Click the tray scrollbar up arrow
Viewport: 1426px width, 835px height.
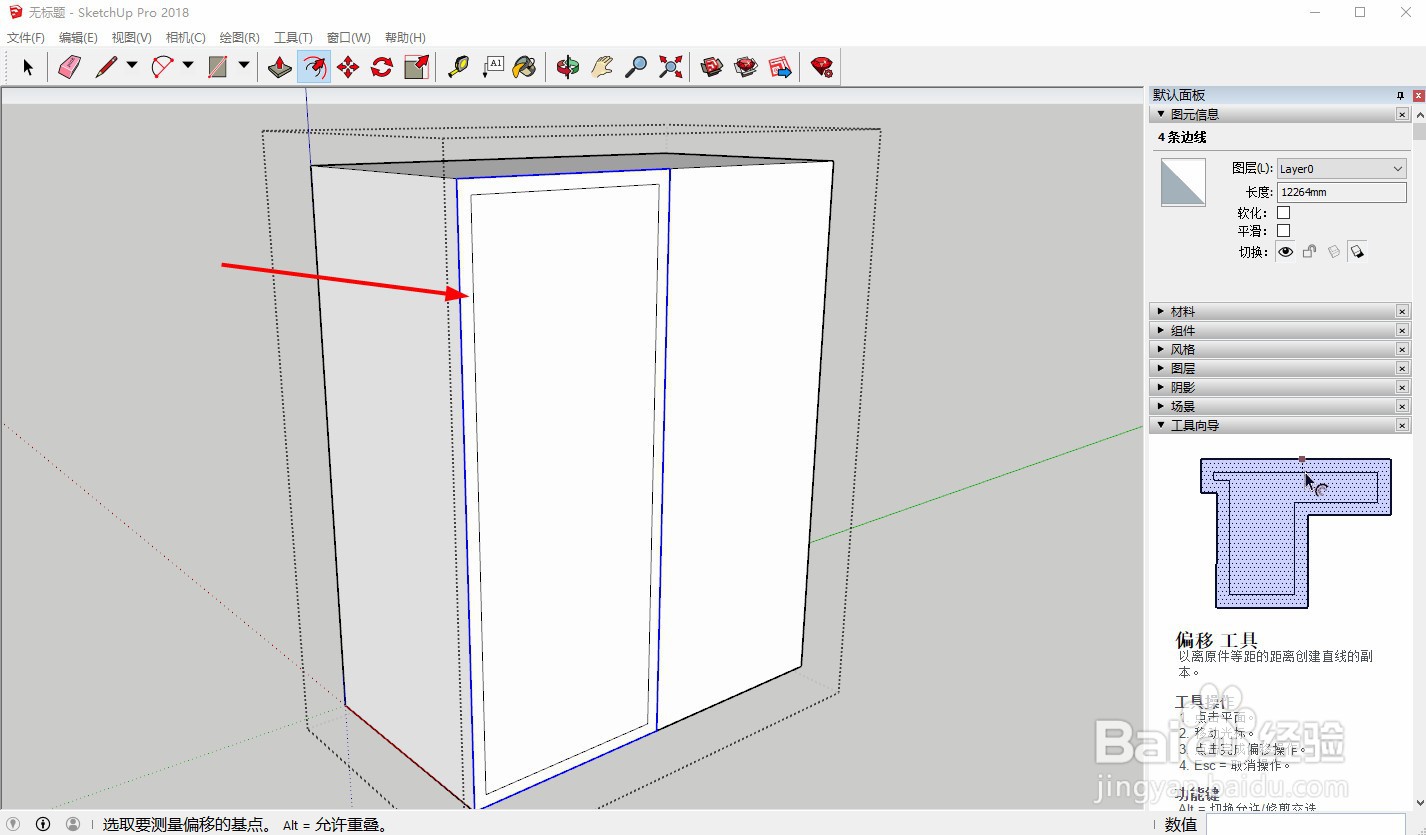click(1419, 114)
